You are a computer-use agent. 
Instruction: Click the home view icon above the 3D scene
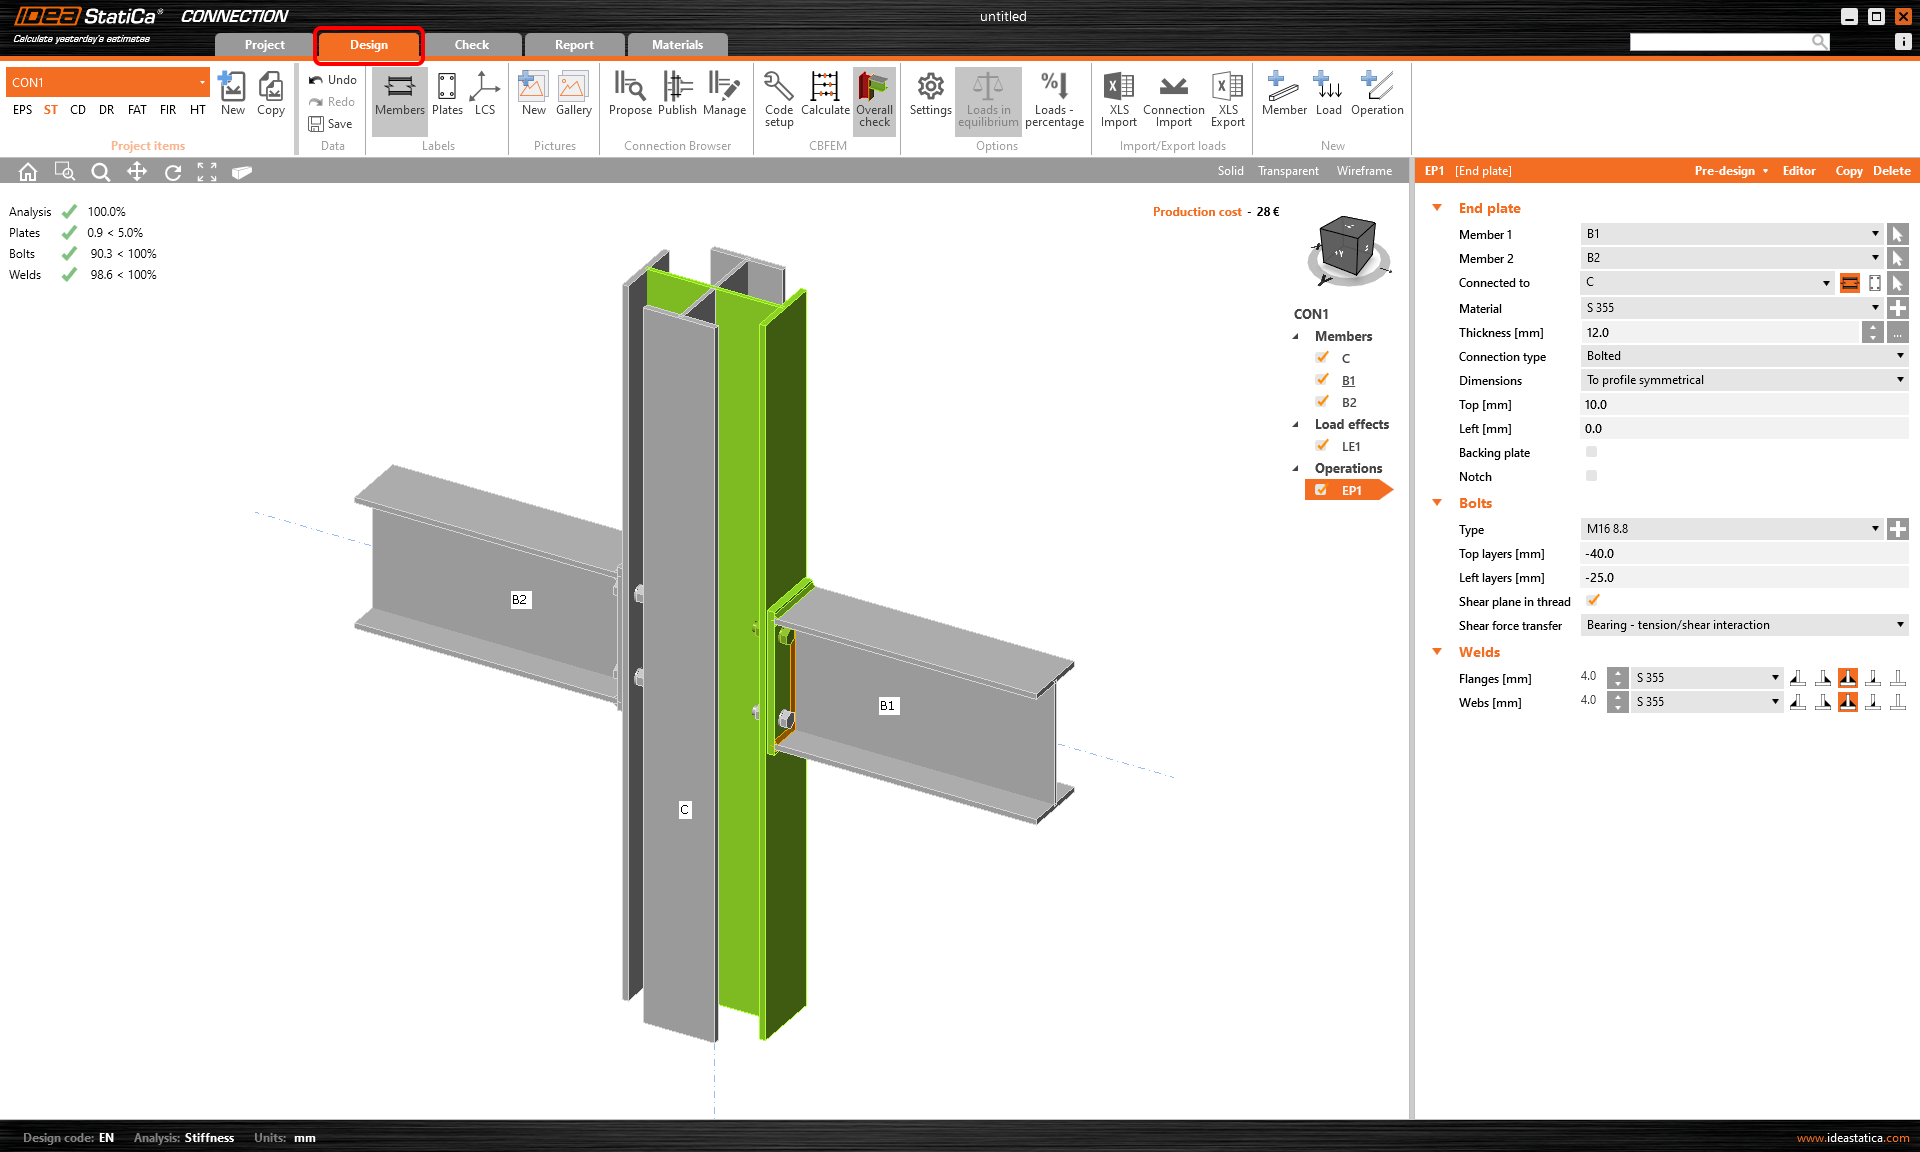coord(27,171)
